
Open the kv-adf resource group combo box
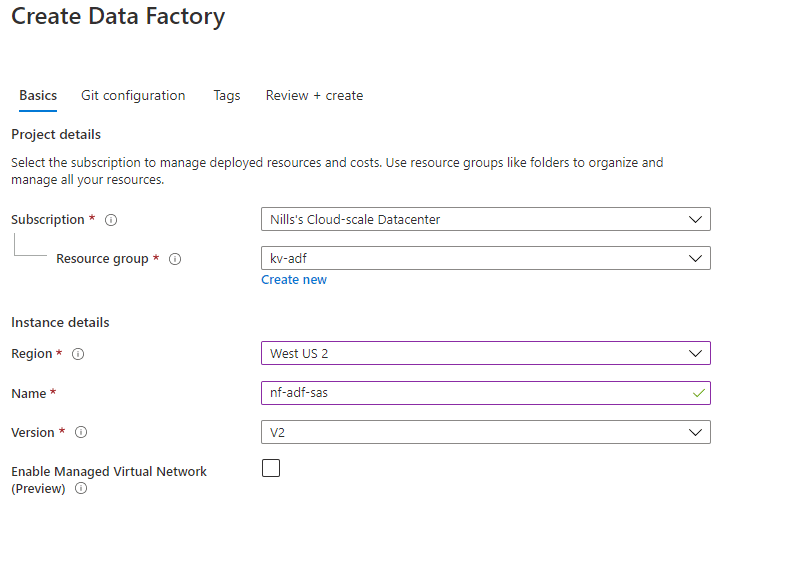[486, 259]
